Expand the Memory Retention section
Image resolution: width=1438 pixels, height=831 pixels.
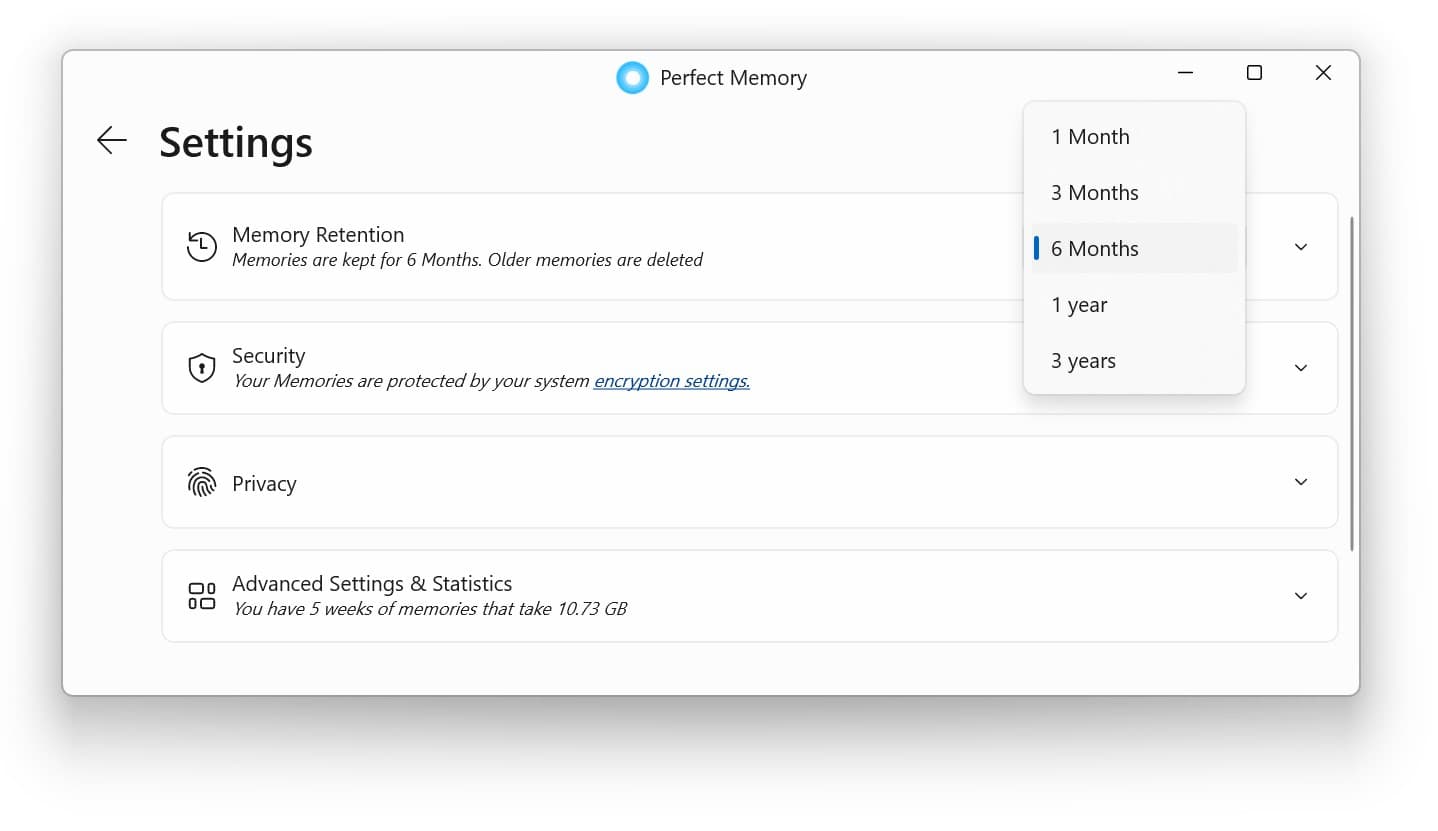(x=1301, y=246)
